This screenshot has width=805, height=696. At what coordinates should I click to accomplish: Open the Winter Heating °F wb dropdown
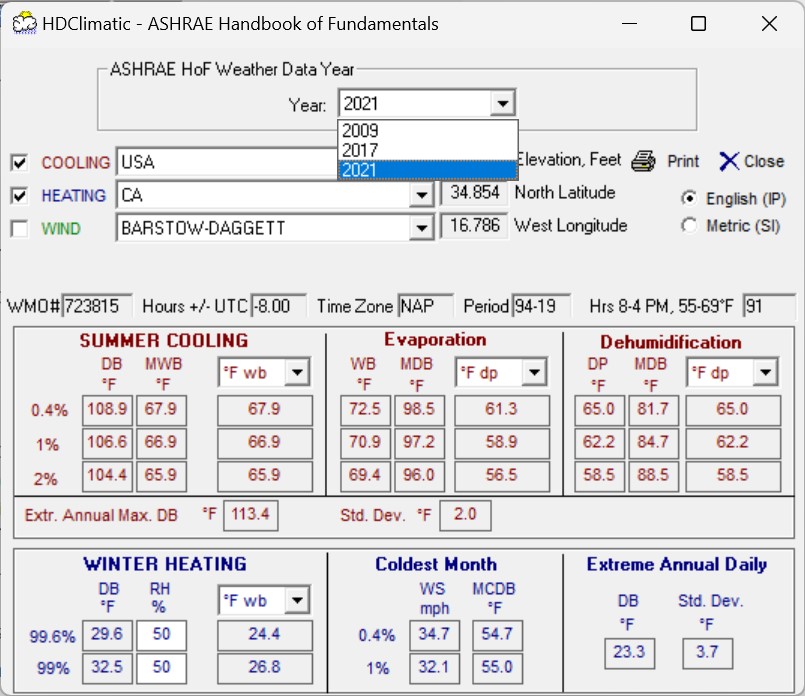(x=297, y=600)
